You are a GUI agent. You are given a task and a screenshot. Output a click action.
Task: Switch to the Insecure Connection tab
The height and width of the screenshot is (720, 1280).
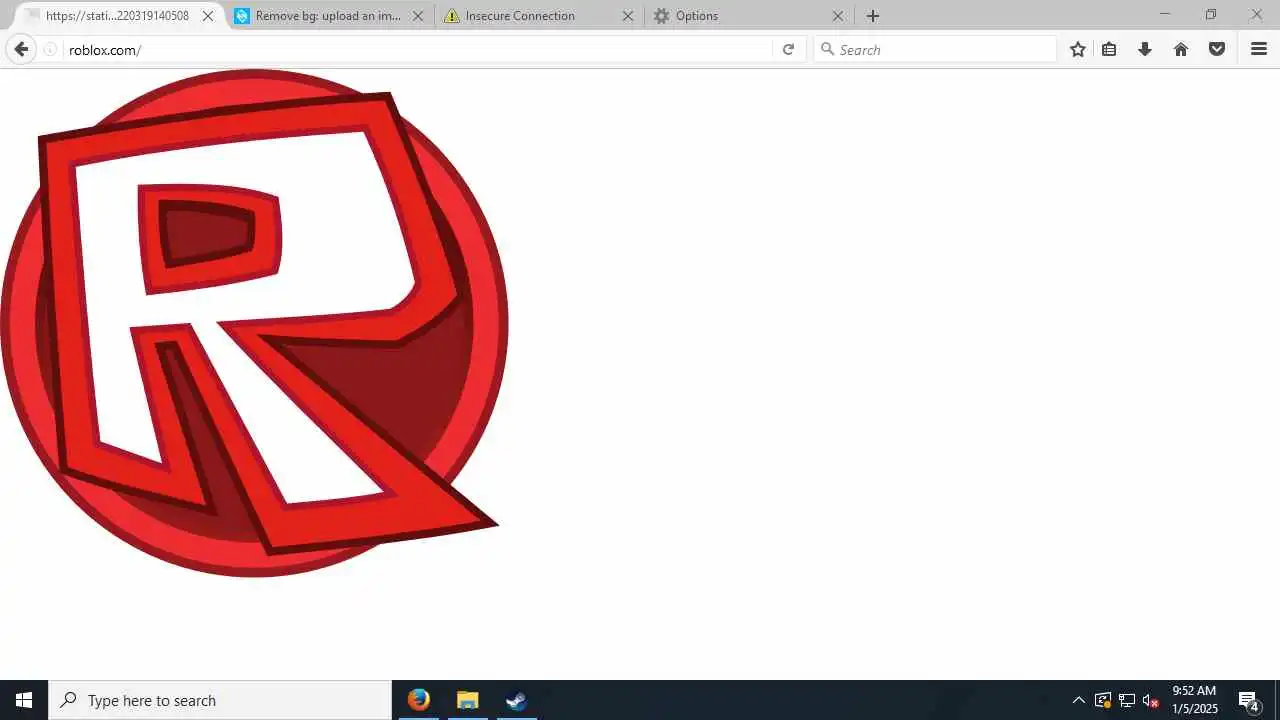[x=540, y=16]
